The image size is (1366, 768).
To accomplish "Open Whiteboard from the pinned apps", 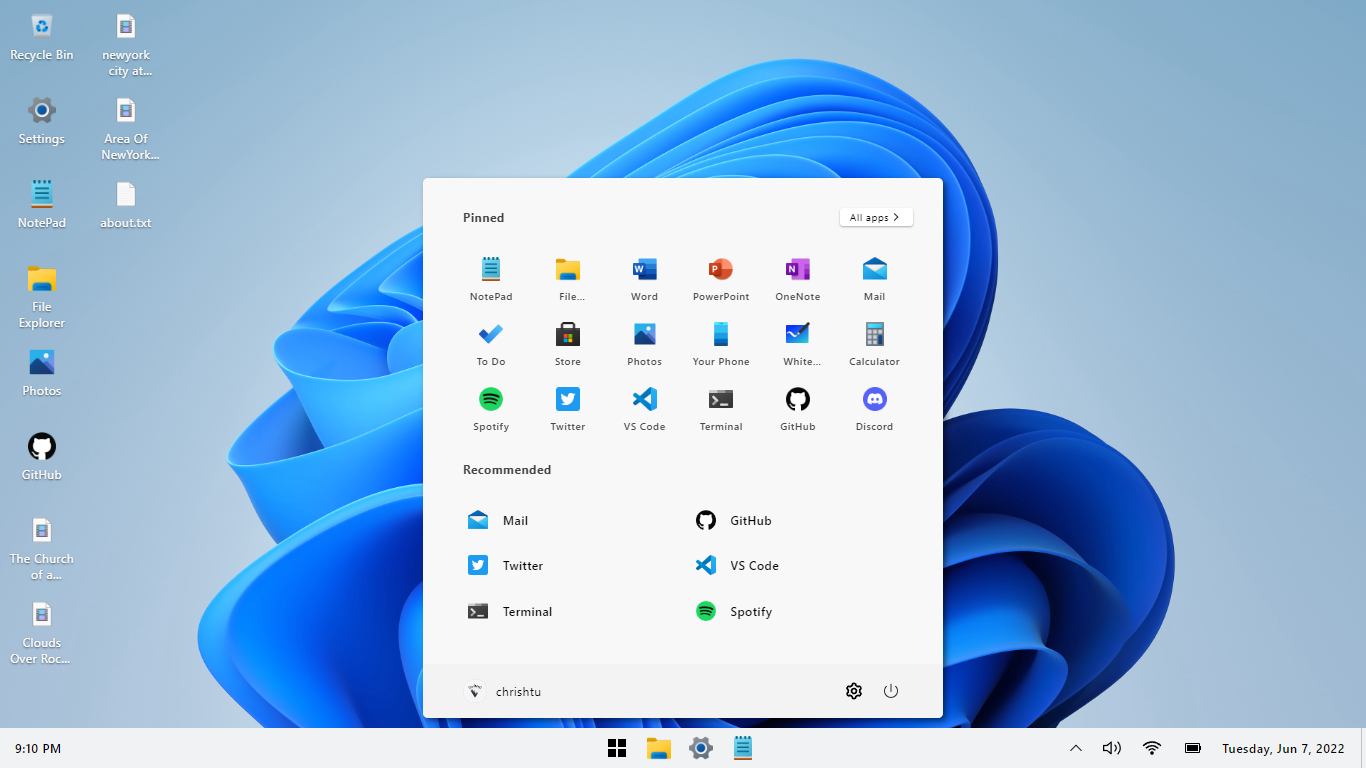I will pos(797,344).
